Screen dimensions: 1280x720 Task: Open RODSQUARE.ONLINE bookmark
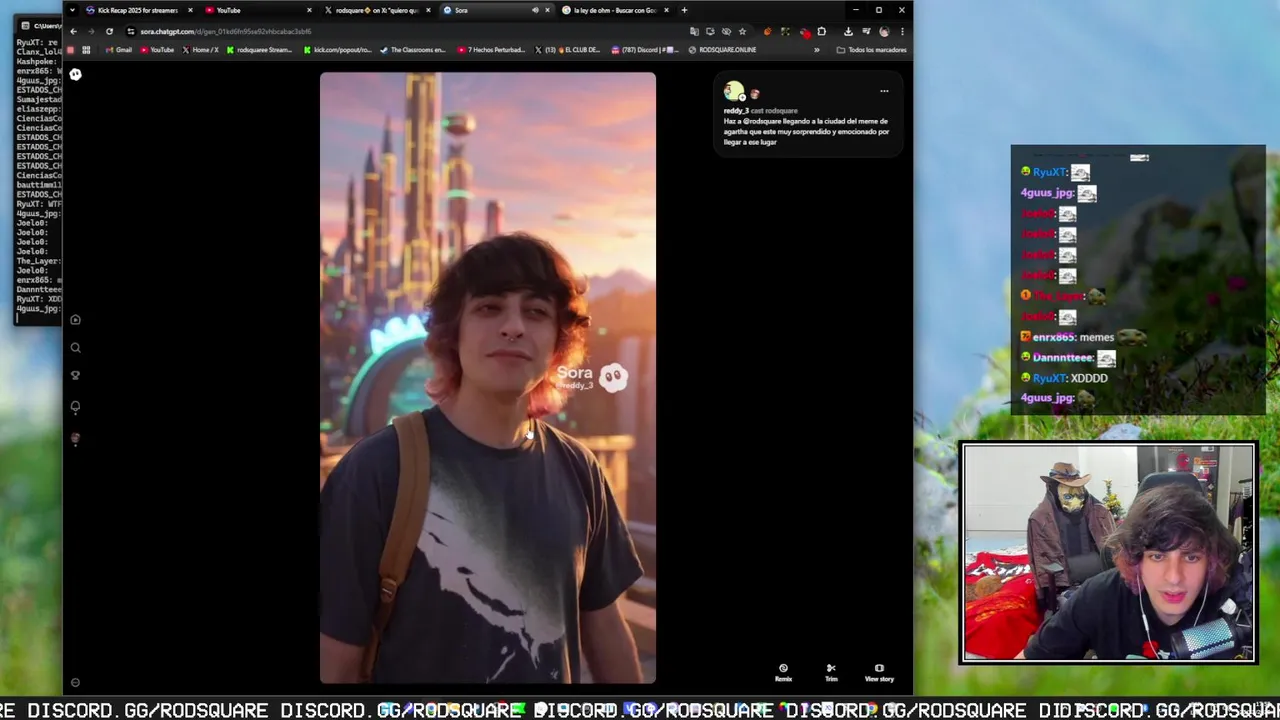click(722, 50)
